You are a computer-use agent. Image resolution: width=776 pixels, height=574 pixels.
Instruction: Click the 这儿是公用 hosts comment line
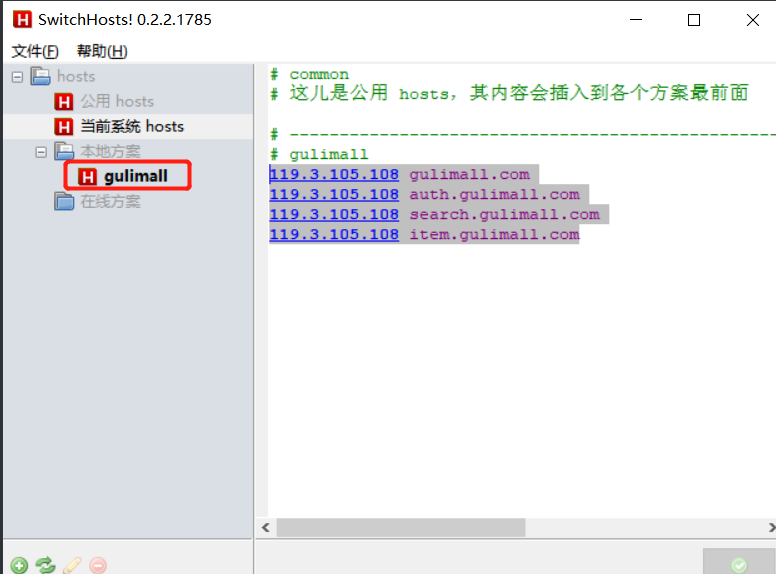(509, 93)
